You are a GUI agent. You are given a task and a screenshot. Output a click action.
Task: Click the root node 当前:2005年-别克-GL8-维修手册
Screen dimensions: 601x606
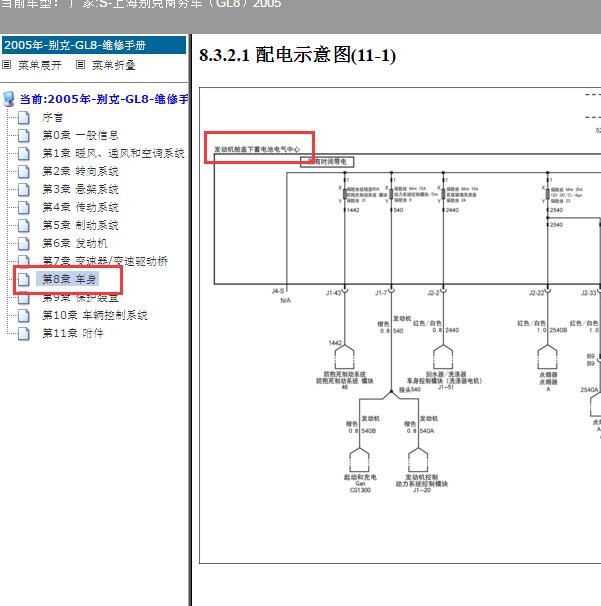click(104, 99)
